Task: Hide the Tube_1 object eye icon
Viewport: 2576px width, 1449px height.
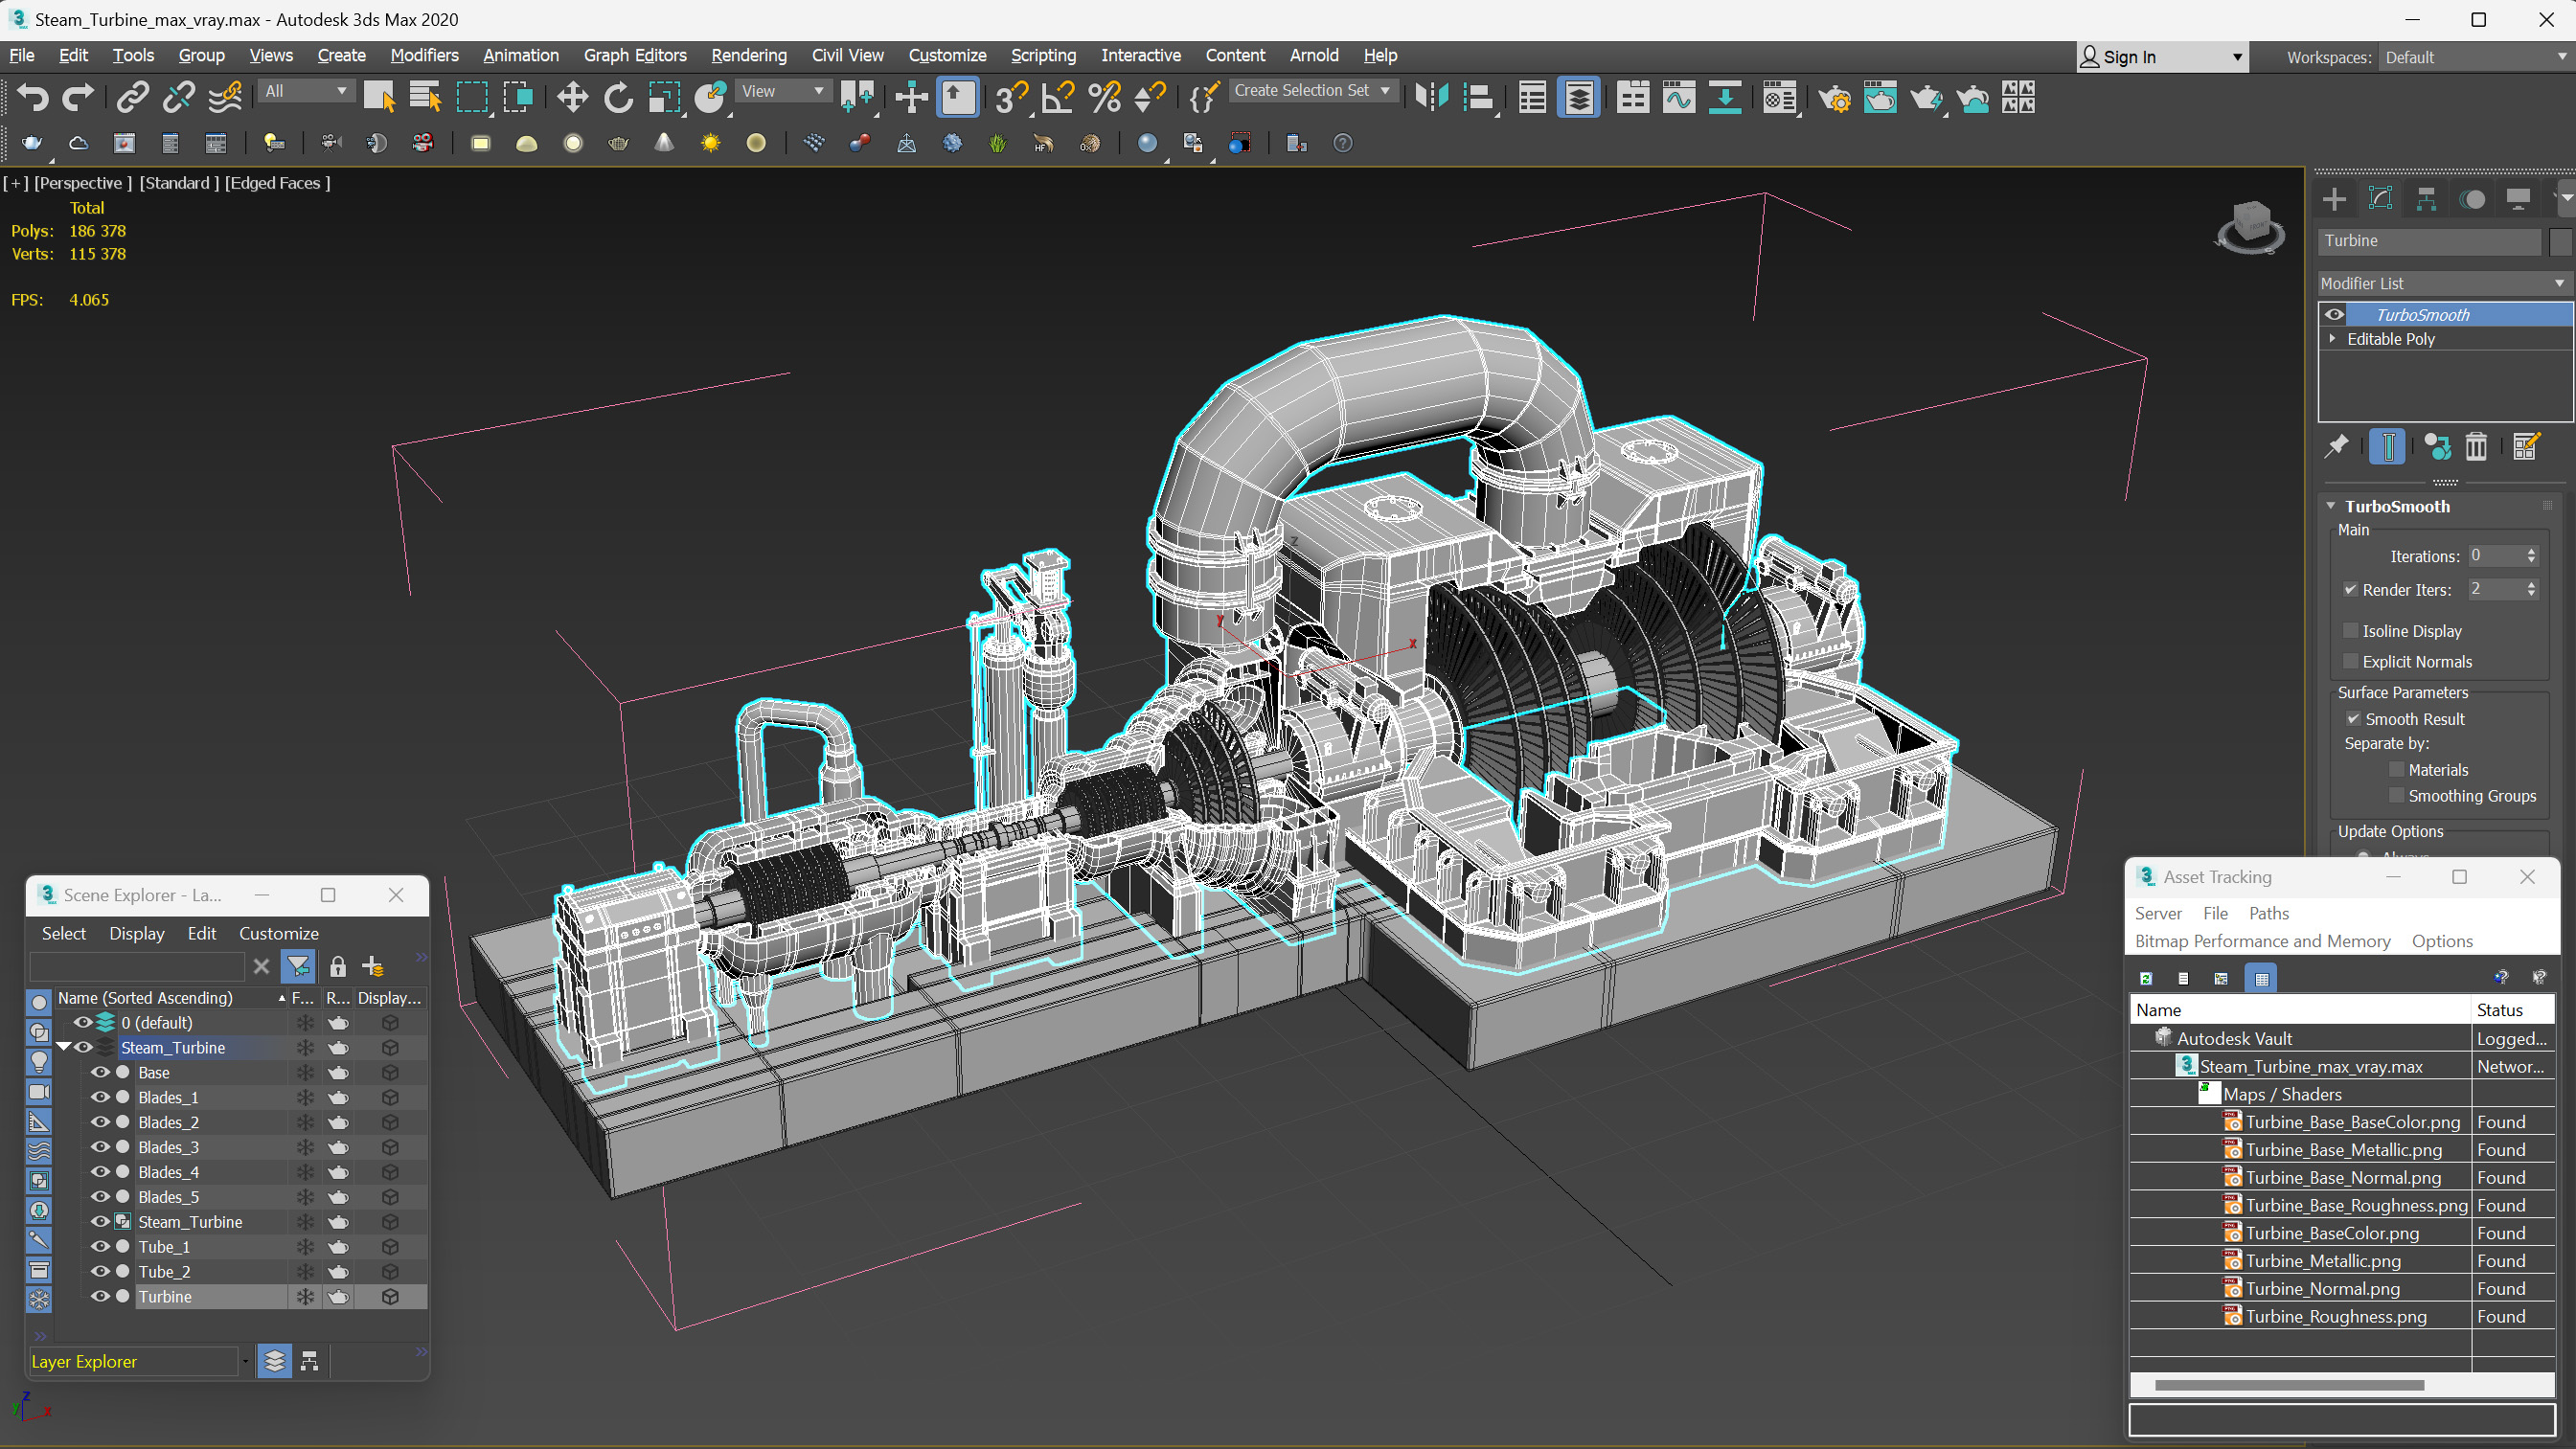Action: click(100, 1247)
